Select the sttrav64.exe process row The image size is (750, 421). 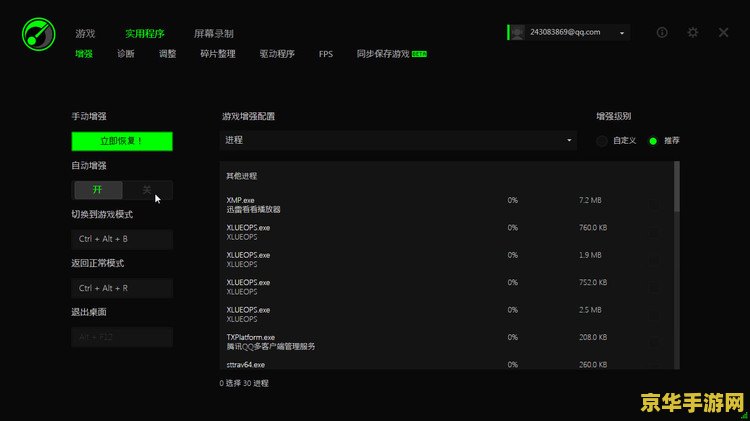tap(447, 365)
